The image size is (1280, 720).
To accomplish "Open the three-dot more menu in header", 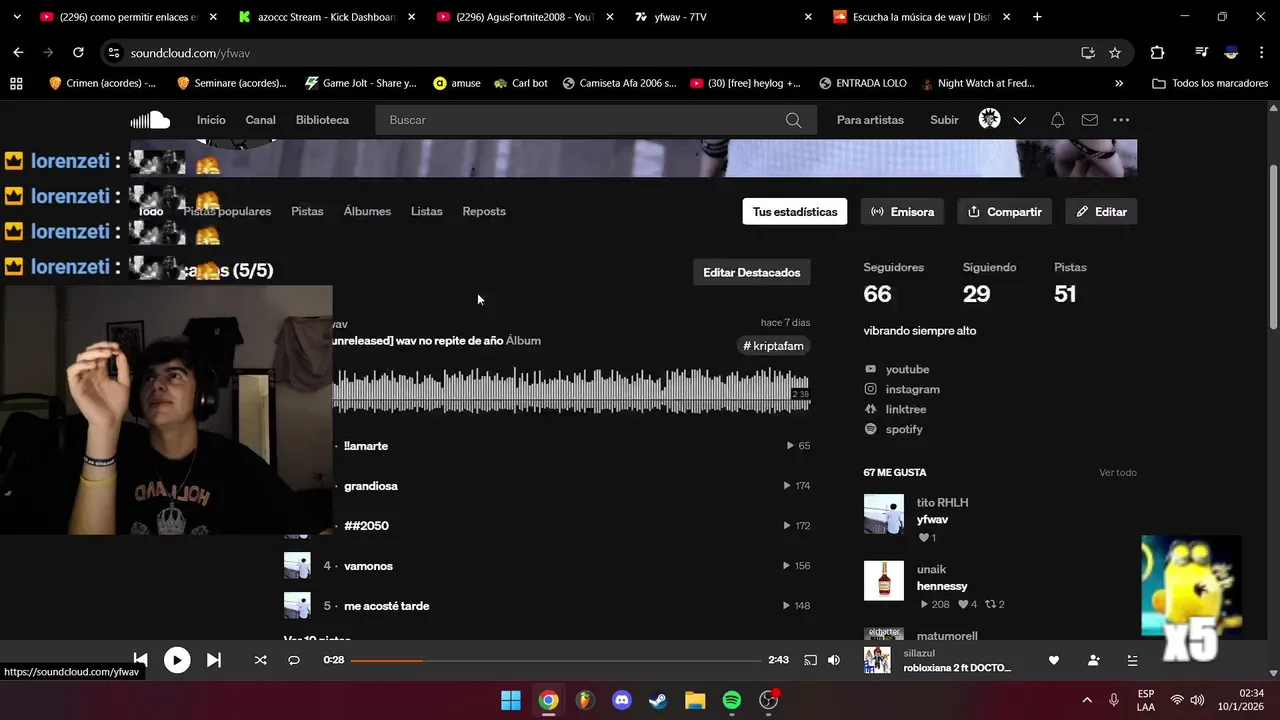I will pyautogui.click(x=1121, y=120).
